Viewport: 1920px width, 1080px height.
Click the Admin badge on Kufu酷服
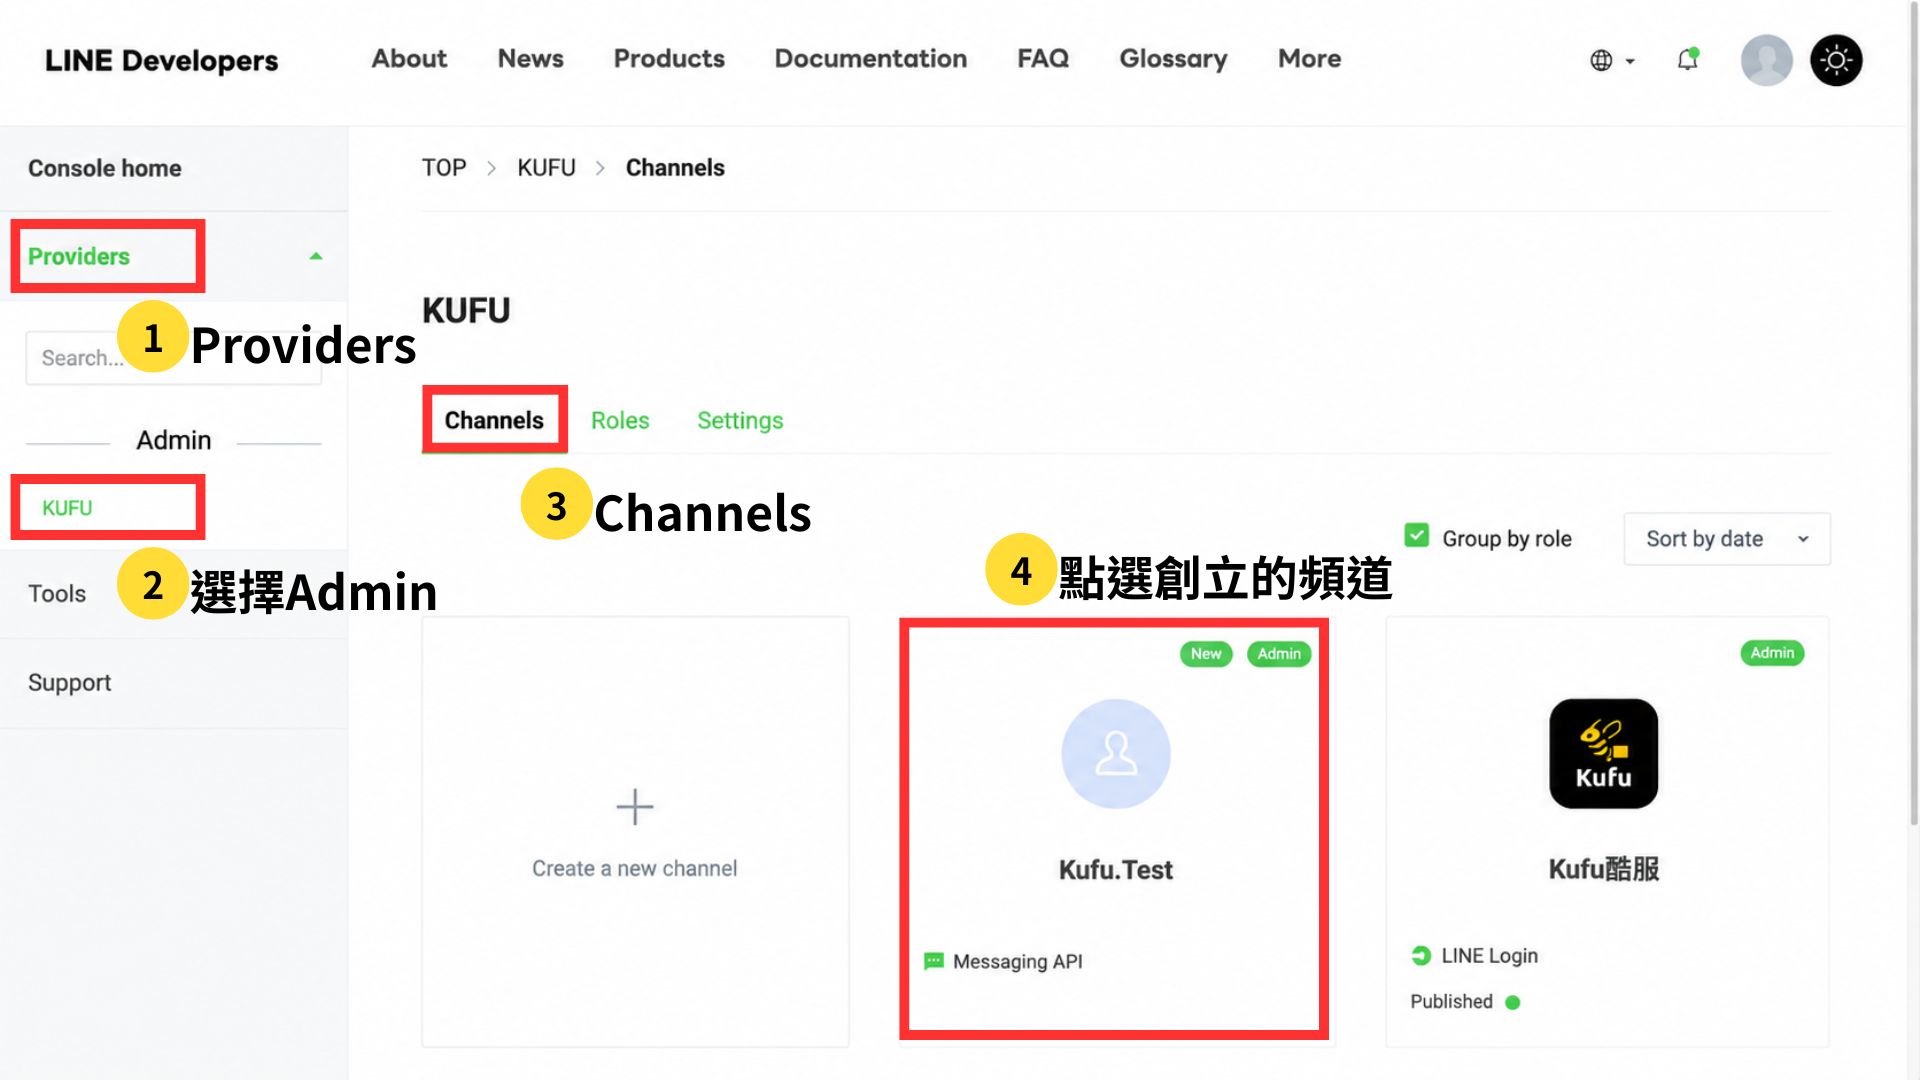(1772, 653)
